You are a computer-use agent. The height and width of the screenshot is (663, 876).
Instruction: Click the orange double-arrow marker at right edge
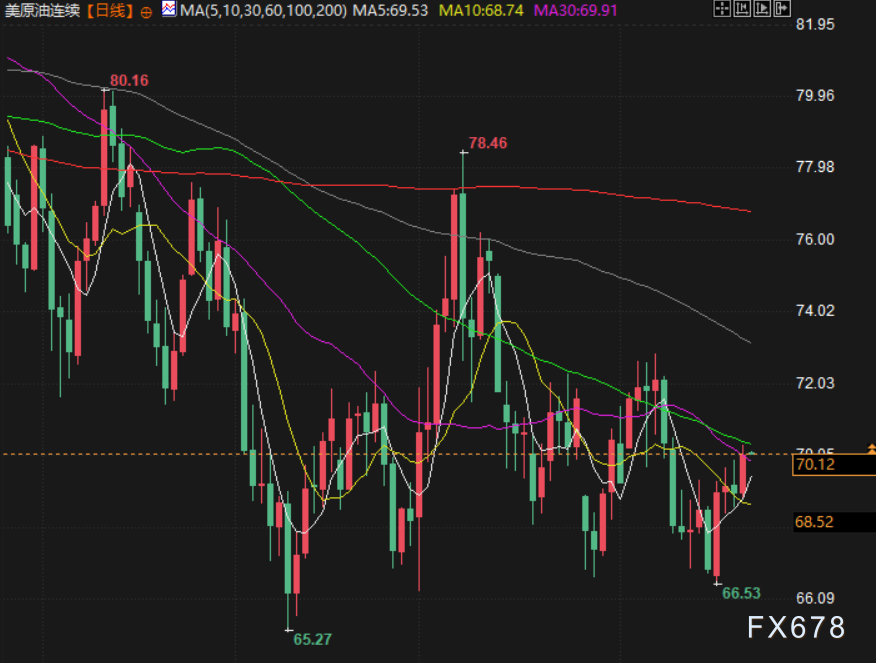point(871,451)
